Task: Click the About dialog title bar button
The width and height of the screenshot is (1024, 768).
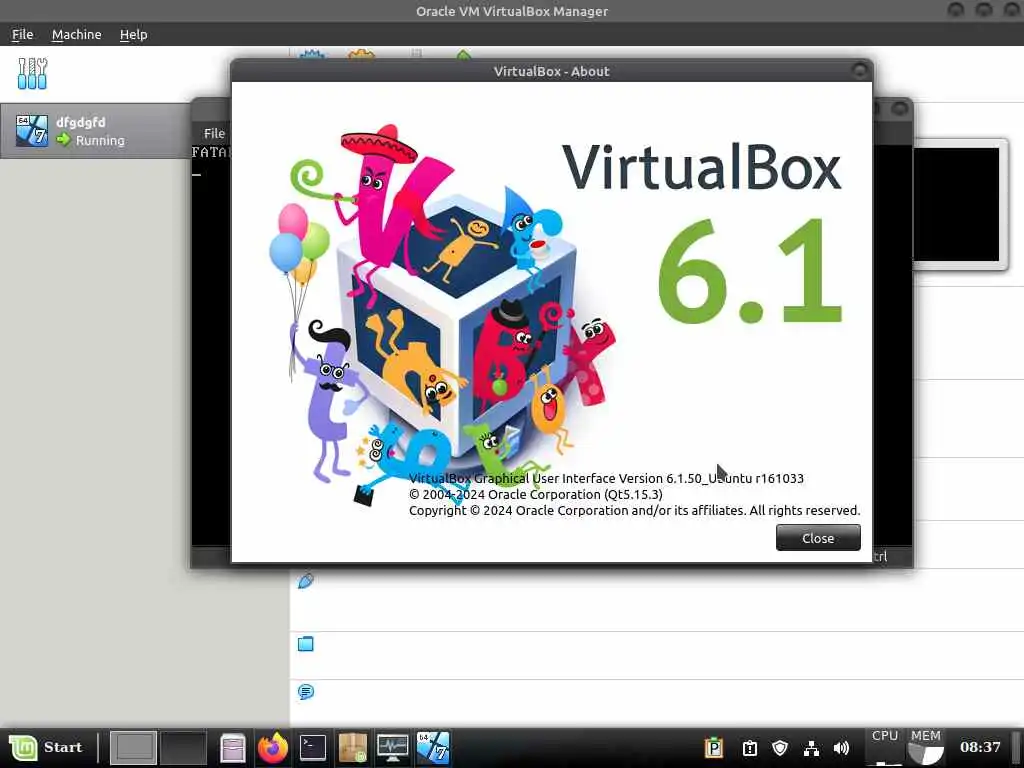Action: pos(860,70)
